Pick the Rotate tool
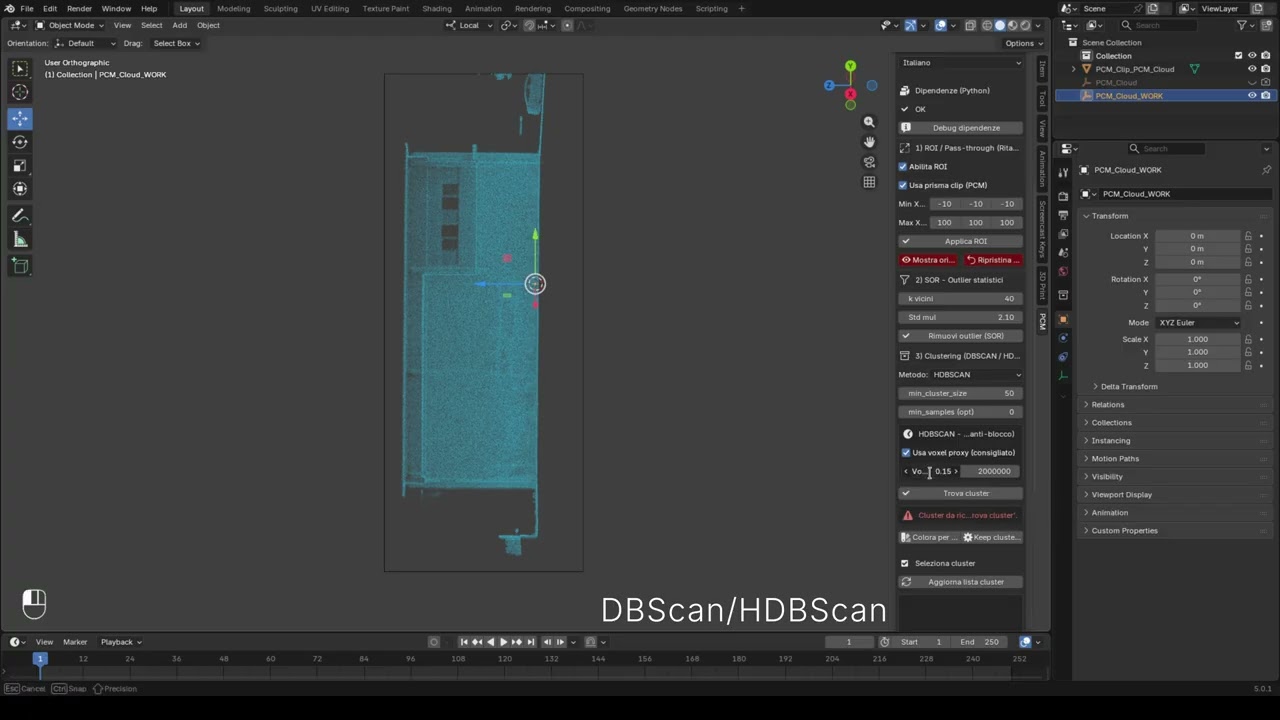Screen dimensions: 1280x720 click(20, 142)
